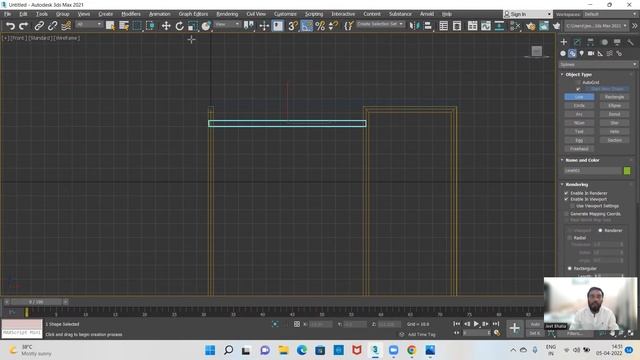Screen dimensions: 640x360
Task: Select the Renderer radio button
Action: [600, 230]
